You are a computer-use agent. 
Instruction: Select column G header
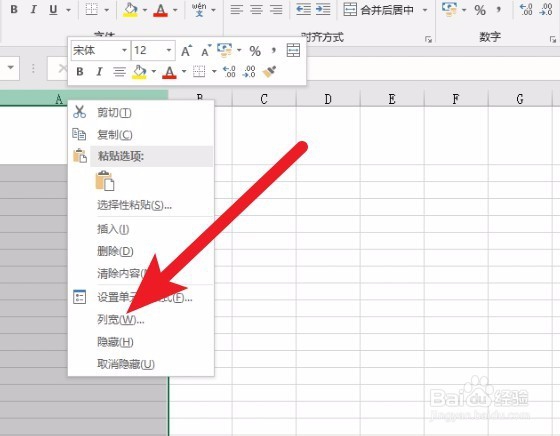(520, 99)
